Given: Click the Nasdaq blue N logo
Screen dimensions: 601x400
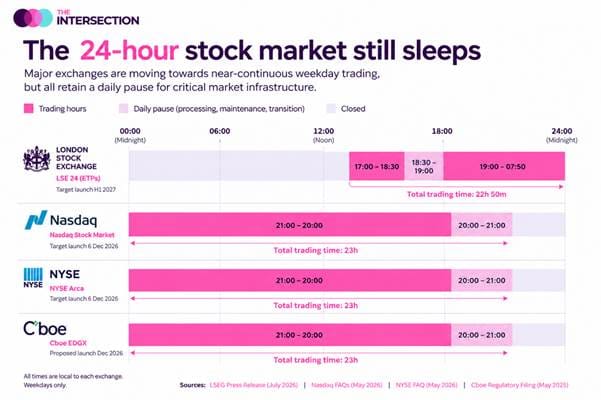Looking at the screenshot, I should point(36,220).
